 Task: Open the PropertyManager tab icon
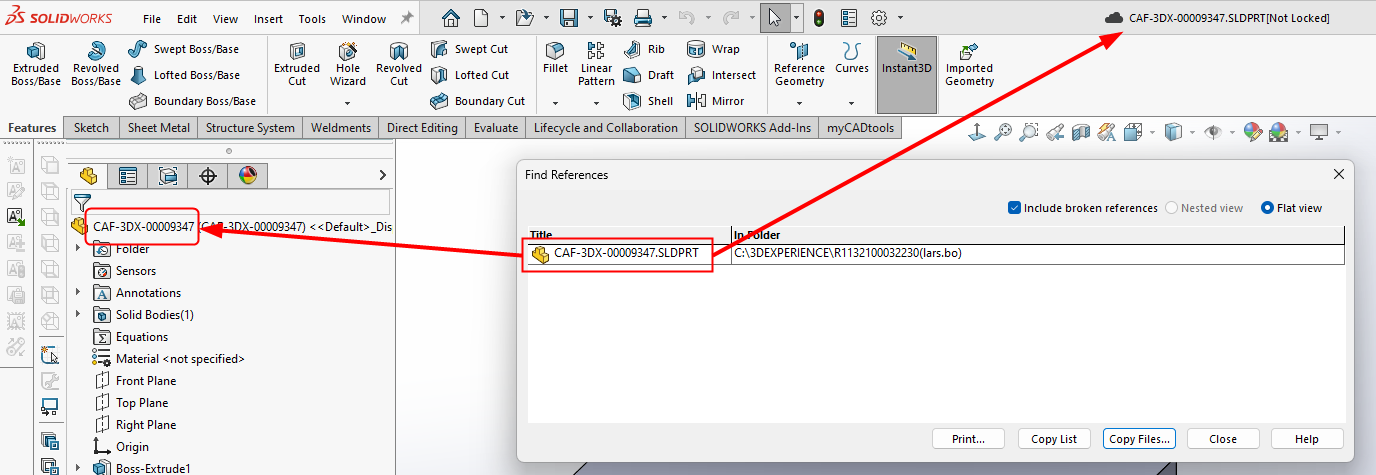click(x=128, y=176)
